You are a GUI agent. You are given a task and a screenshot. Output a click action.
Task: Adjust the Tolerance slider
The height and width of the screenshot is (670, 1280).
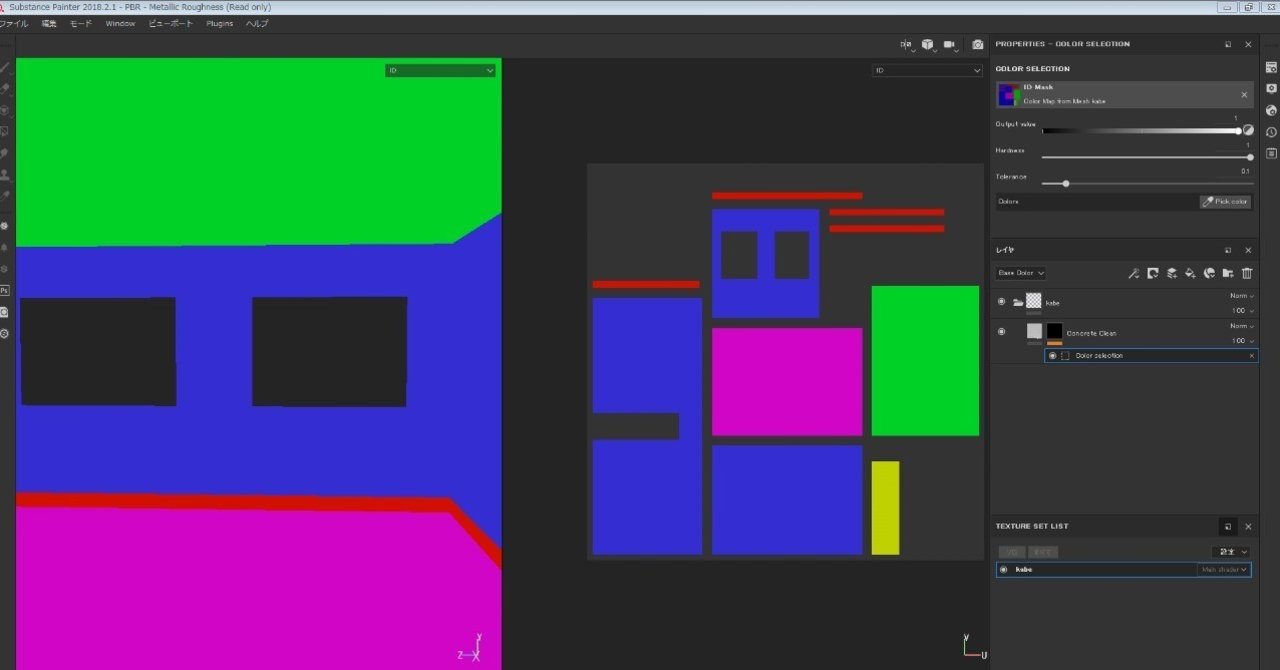point(1147,183)
